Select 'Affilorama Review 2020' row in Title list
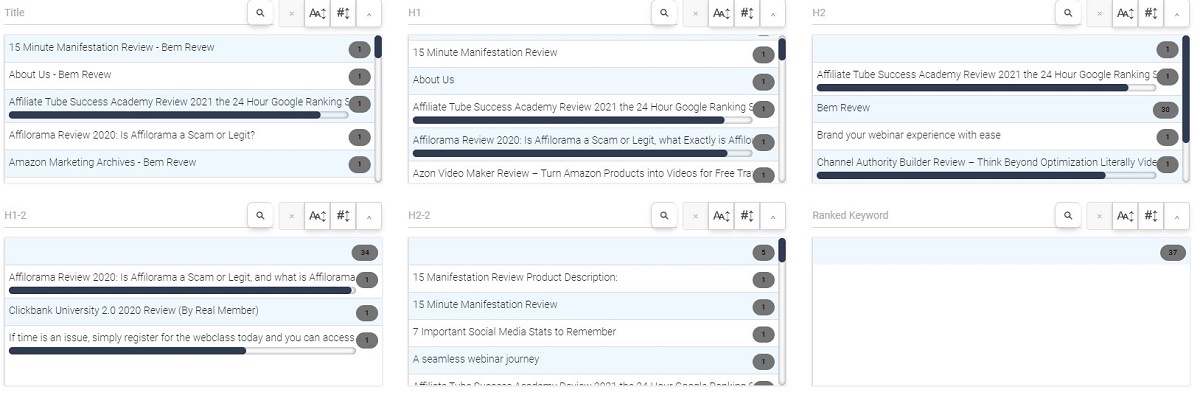The width and height of the screenshot is (1200, 395). 190,136
